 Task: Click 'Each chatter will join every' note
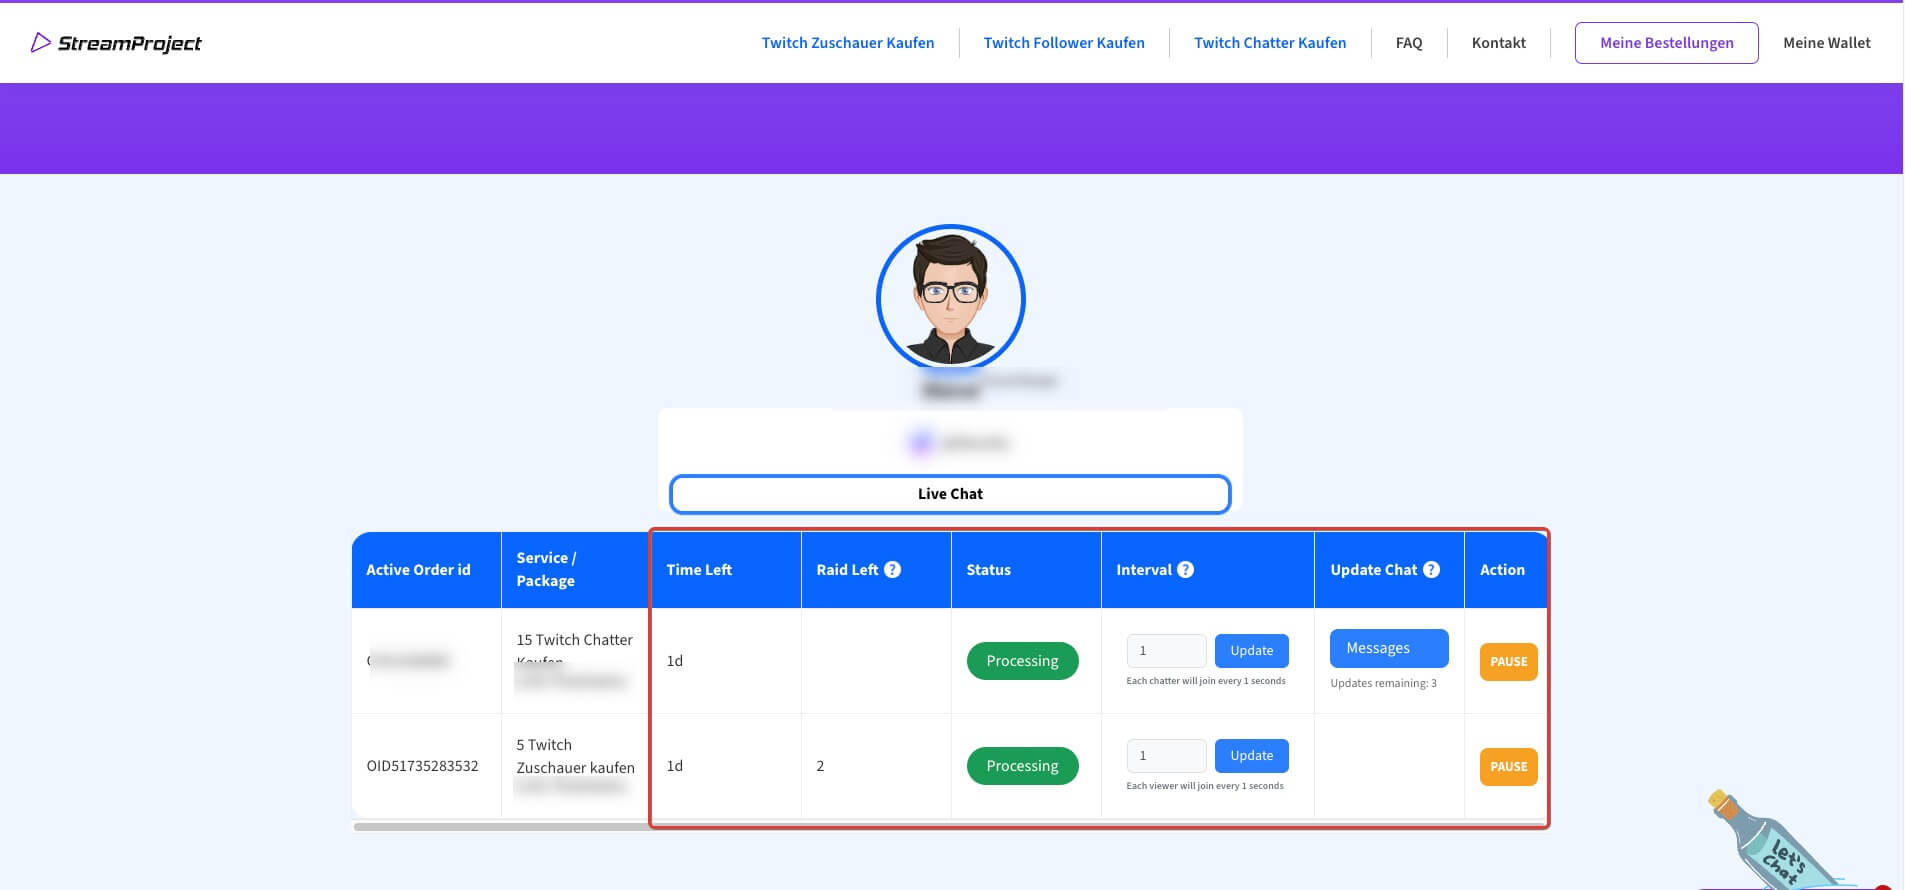(1206, 681)
